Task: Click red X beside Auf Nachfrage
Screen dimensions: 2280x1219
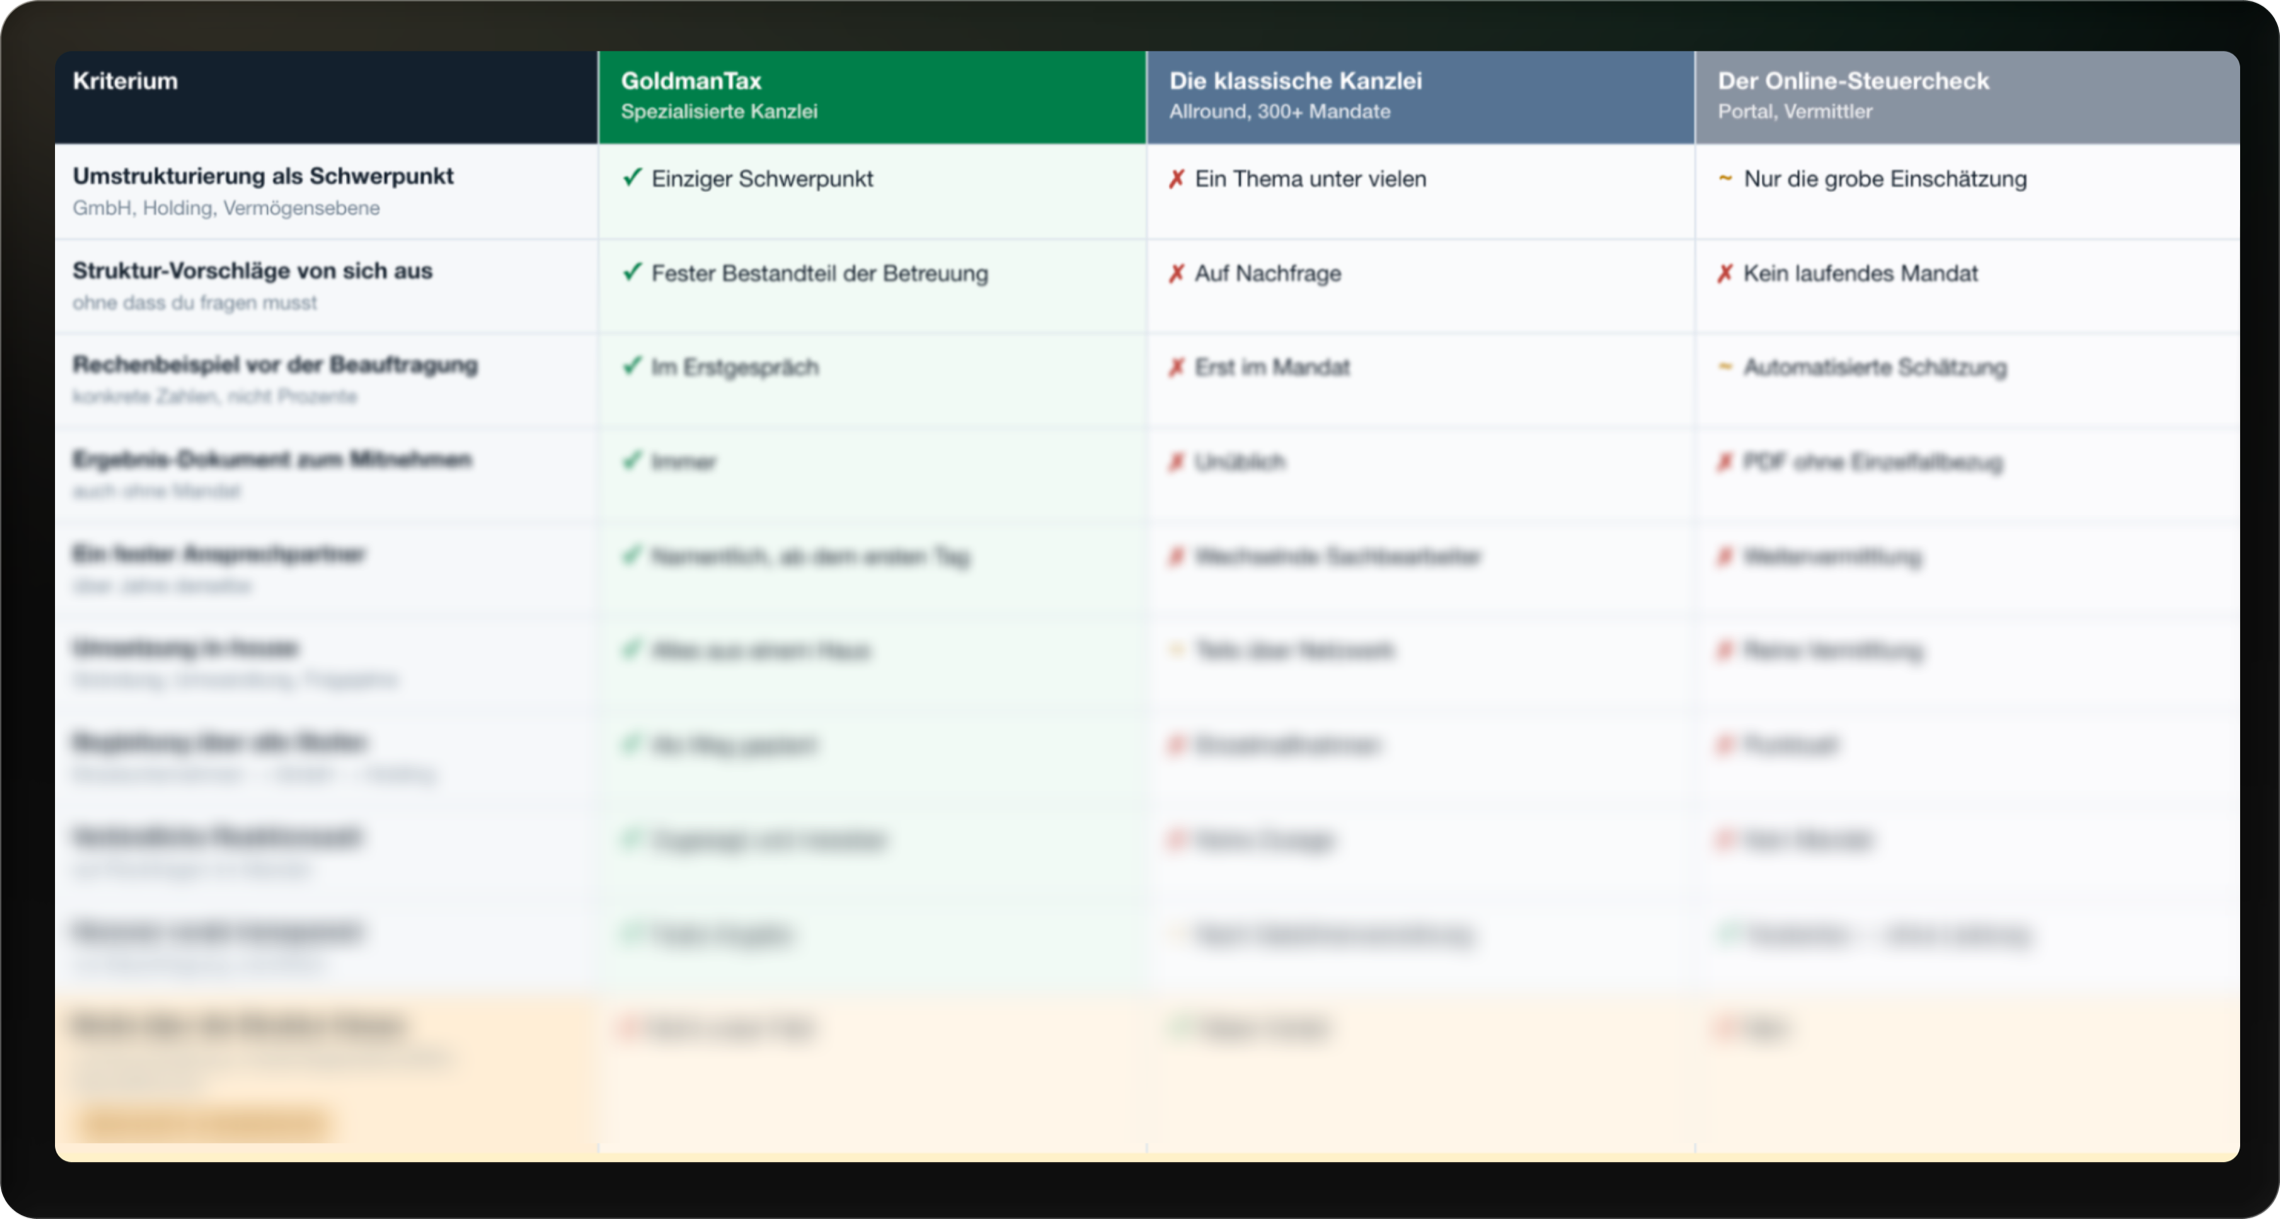Action: point(1177,273)
